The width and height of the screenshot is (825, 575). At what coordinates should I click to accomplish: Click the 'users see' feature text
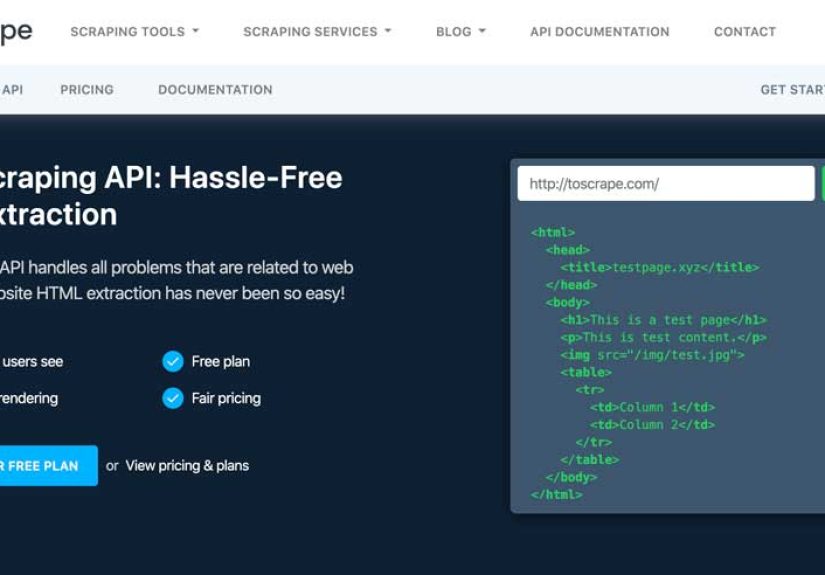click(32, 361)
